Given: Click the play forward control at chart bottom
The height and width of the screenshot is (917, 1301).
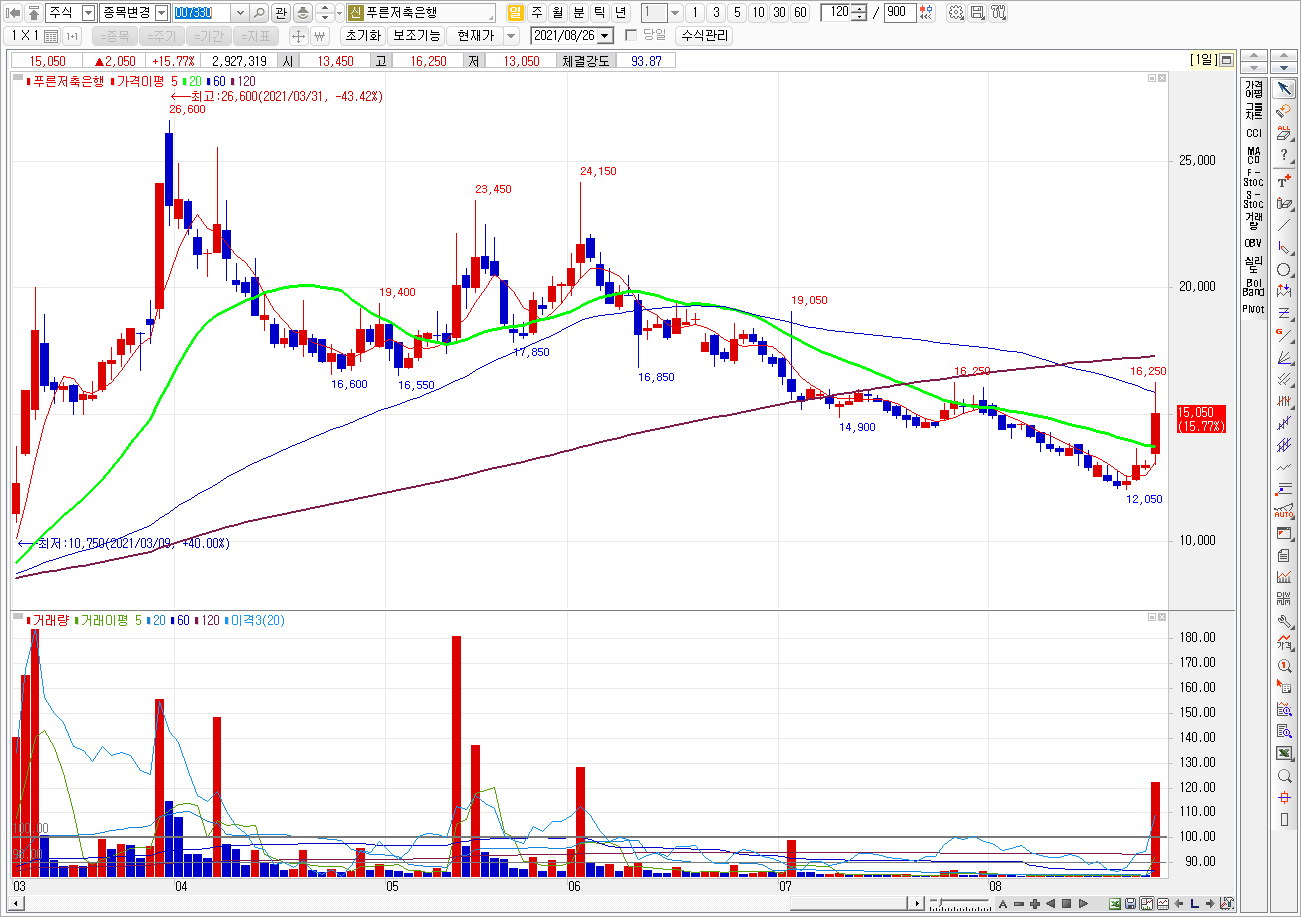Looking at the screenshot, I should pyautogui.click(x=1083, y=904).
